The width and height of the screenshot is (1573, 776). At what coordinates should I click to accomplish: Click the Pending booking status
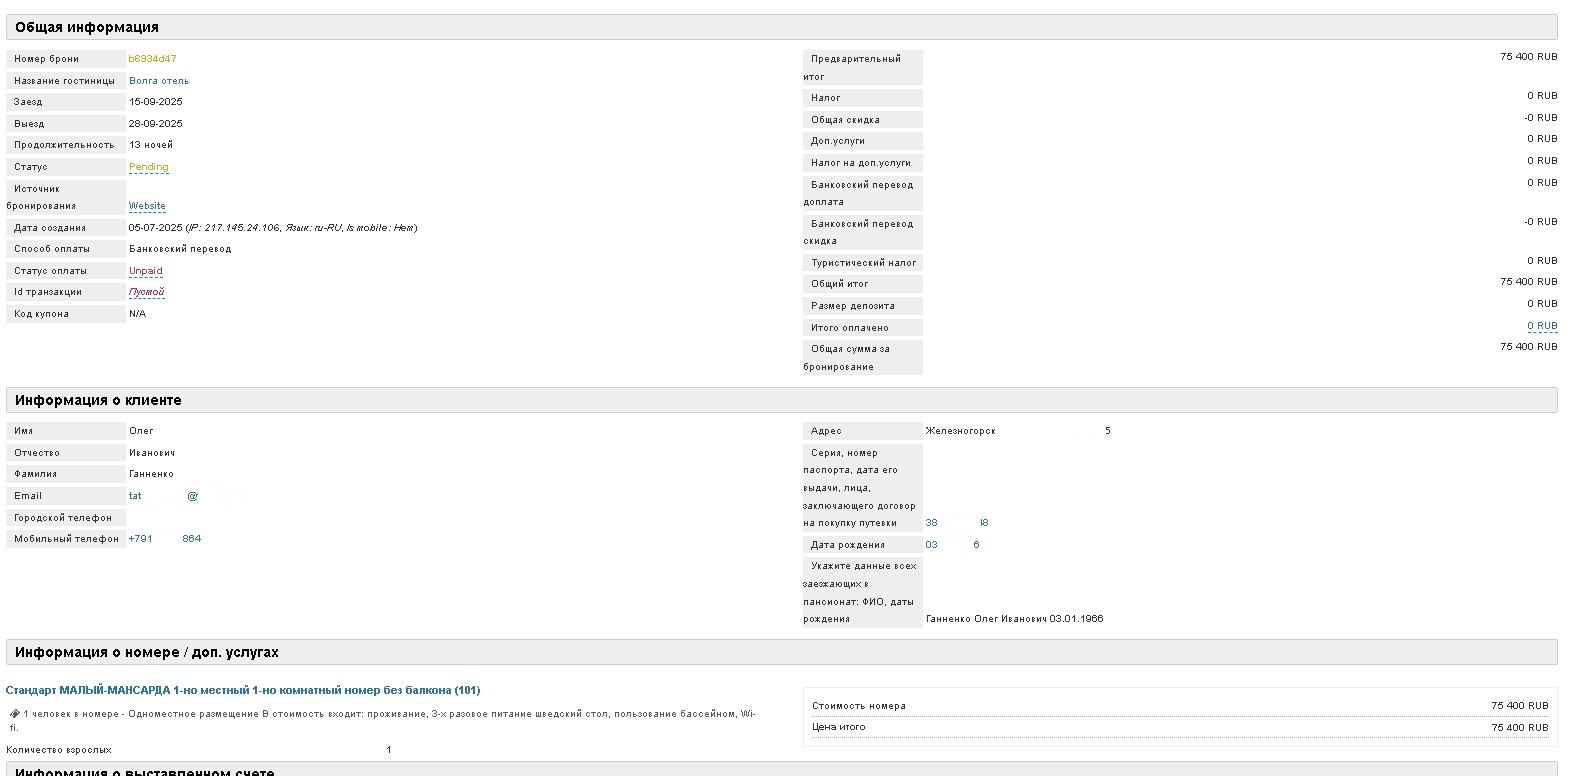(148, 167)
